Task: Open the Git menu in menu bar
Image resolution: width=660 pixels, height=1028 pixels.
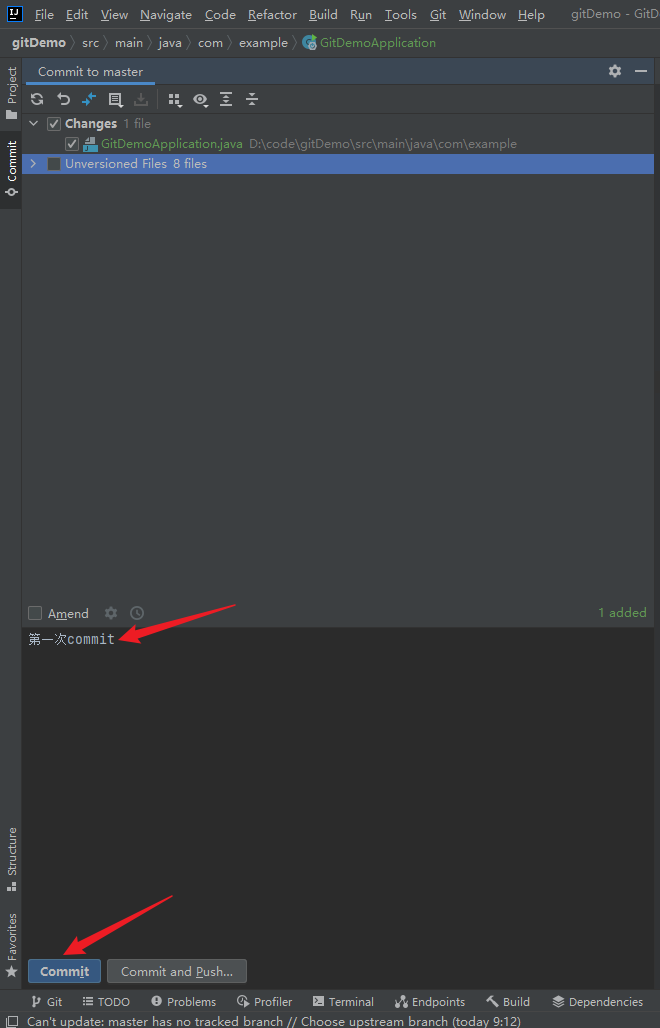Action: pyautogui.click(x=438, y=14)
